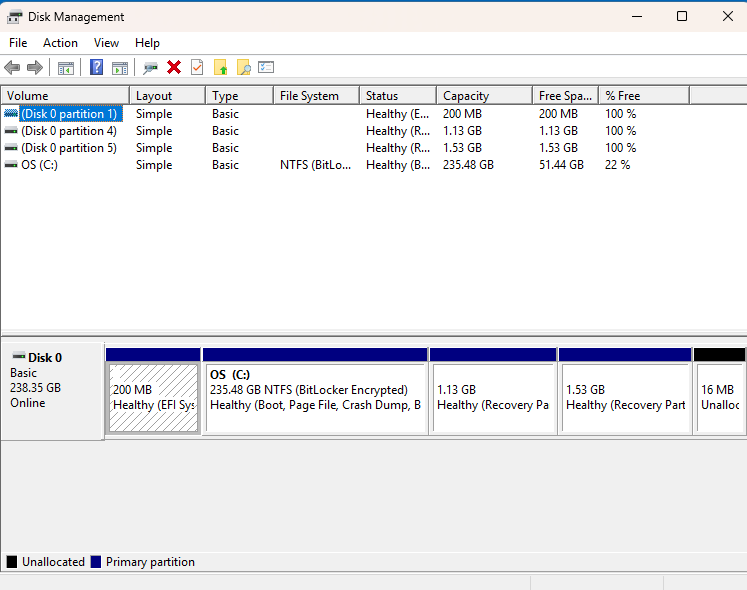747x590 pixels.
Task: Click the drive with magnifier icon
Action: pos(151,68)
